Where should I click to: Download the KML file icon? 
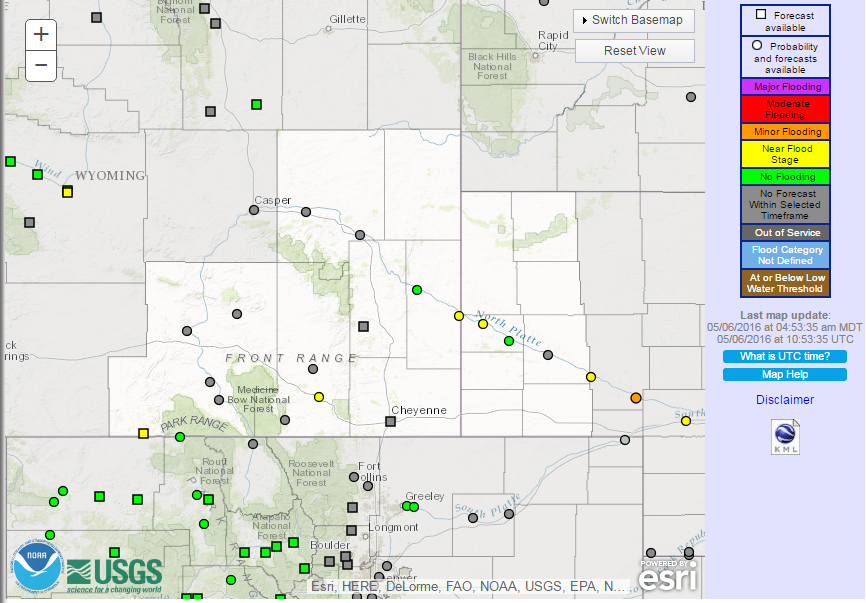(785, 437)
